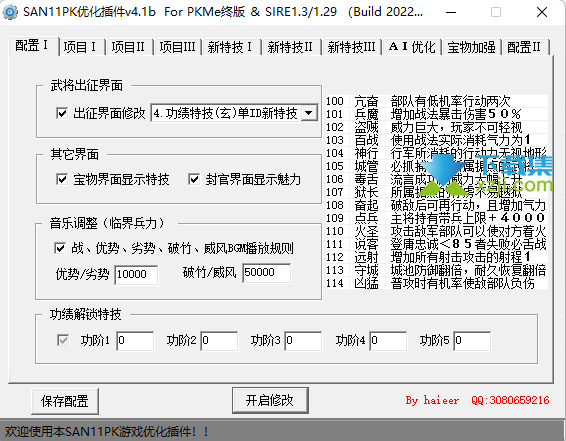This screenshot has height=441, width=566.
Task: Close the SAN11PK plugin window
Action: click(x=542, y=12)
